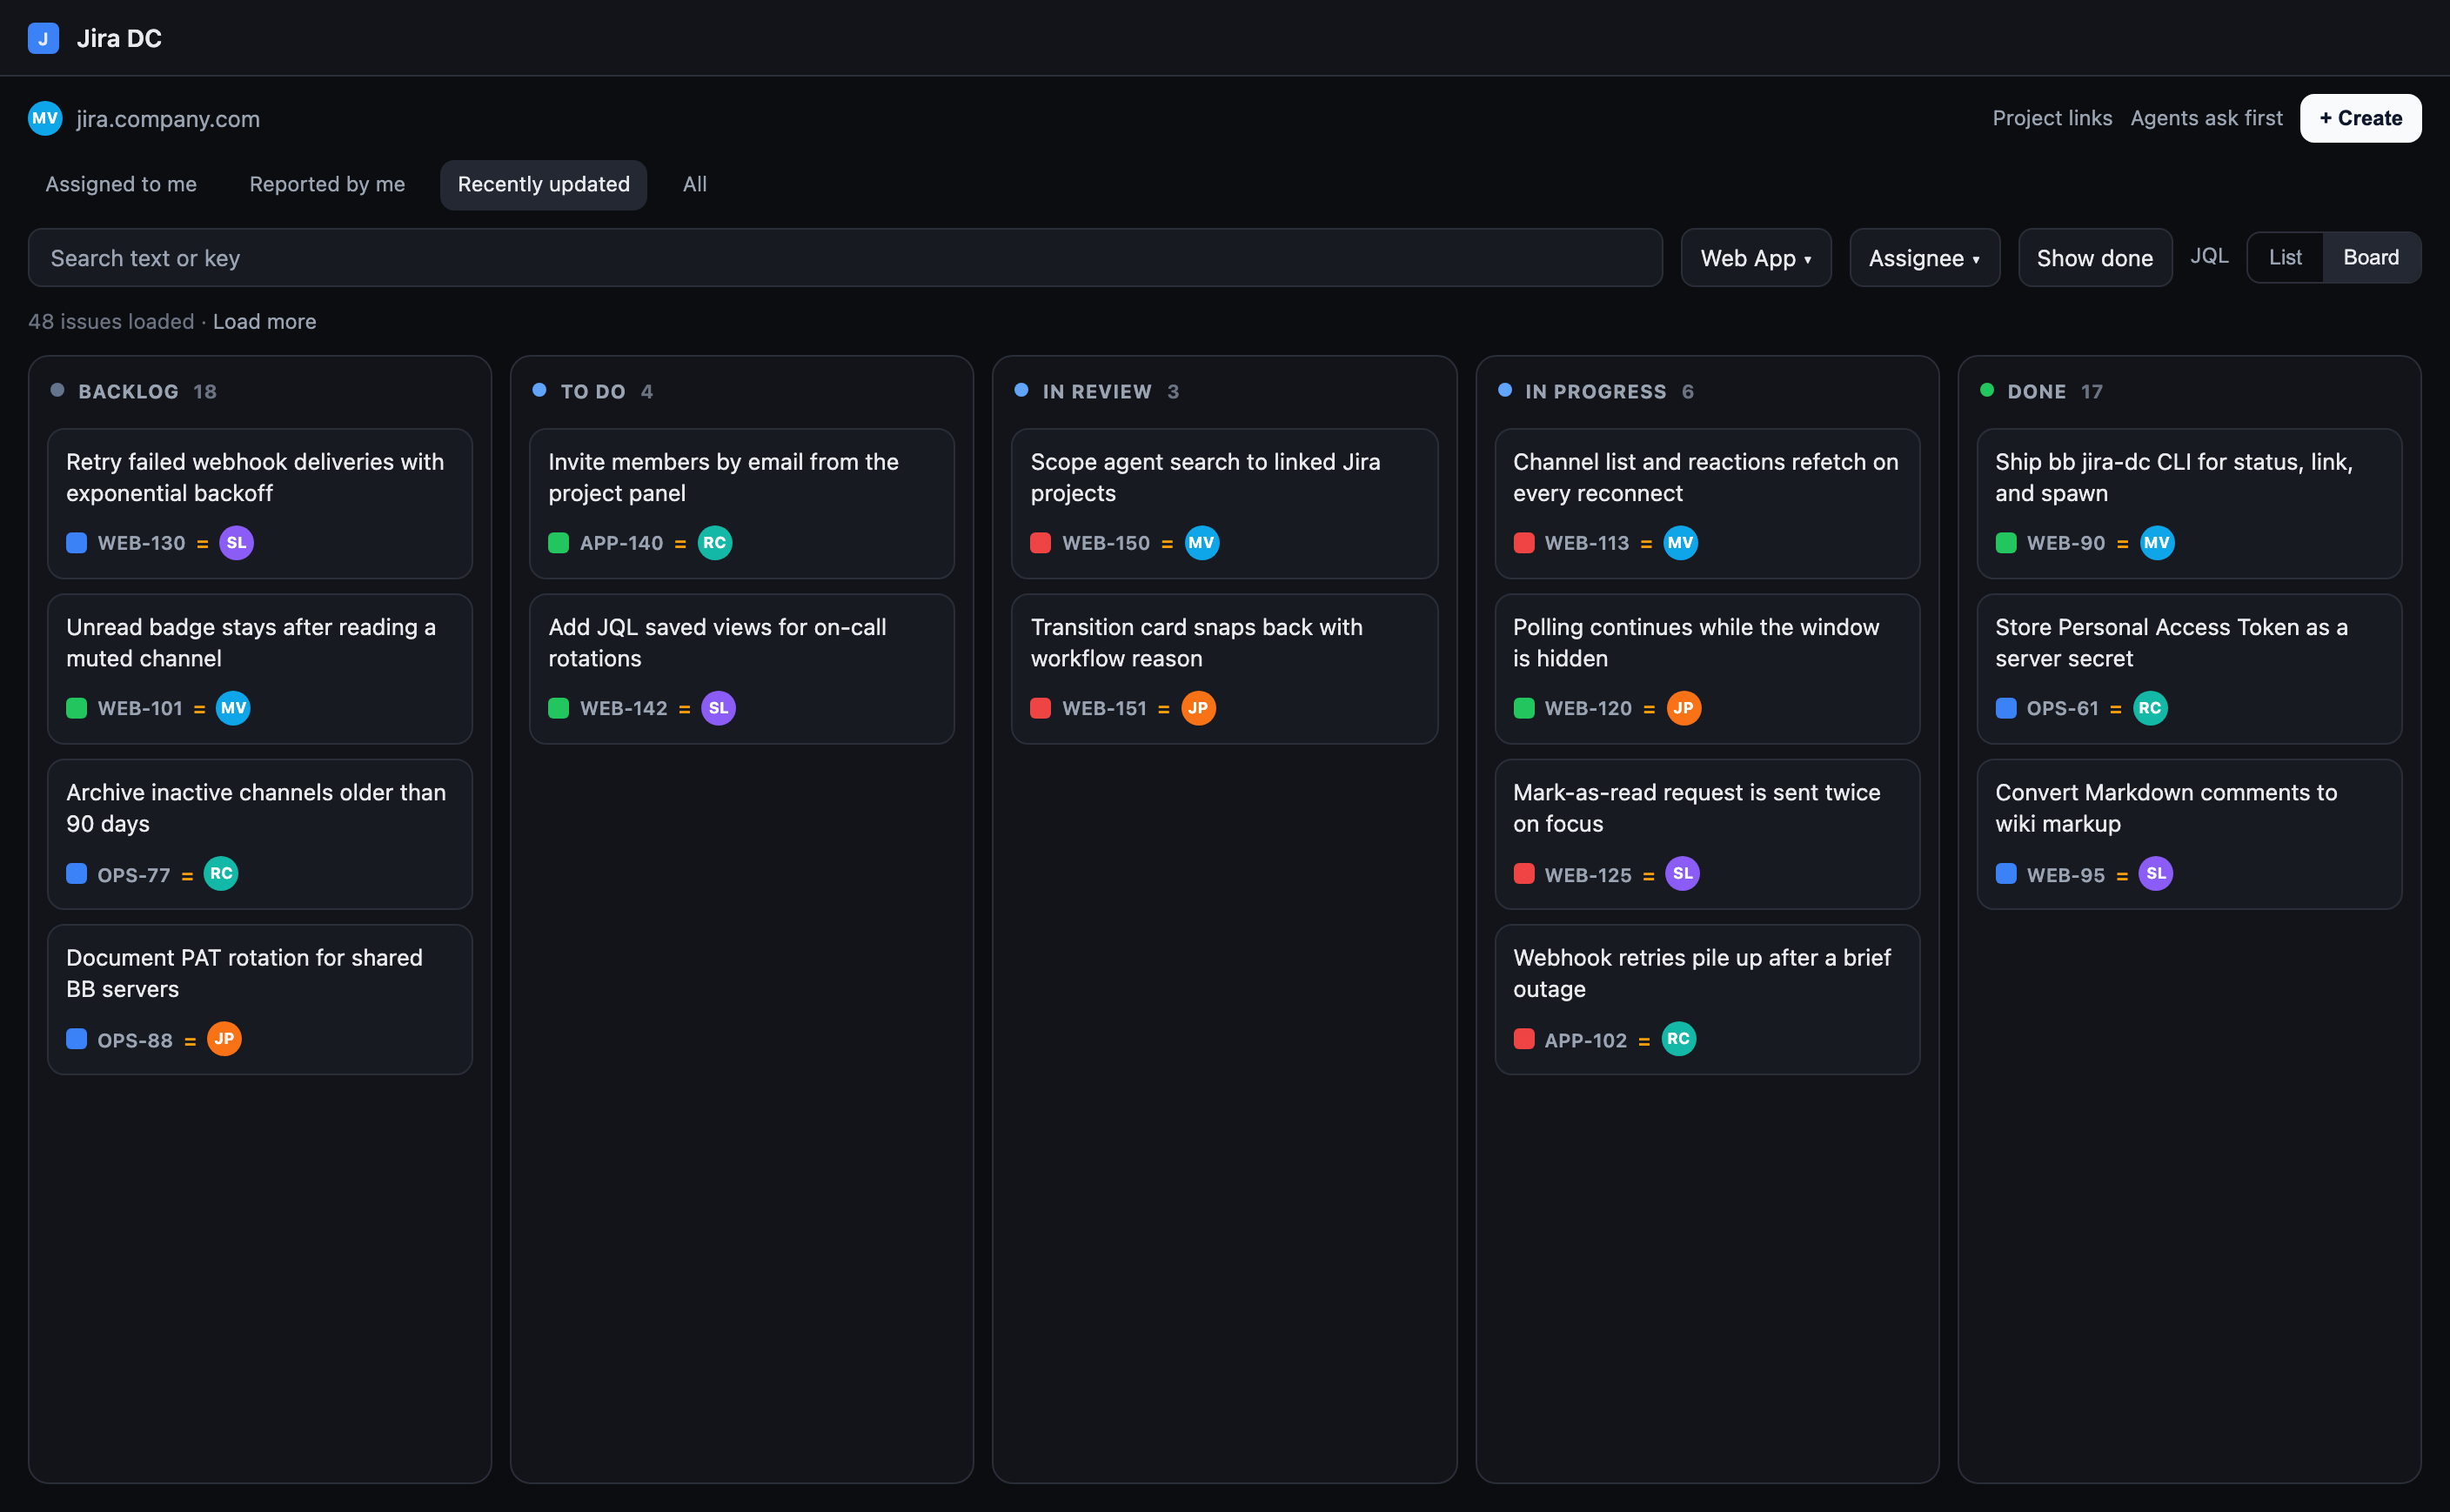Open the WEB-95 issue key
Viewport: 2450px width, 1512px height.
click(2066, 875)
